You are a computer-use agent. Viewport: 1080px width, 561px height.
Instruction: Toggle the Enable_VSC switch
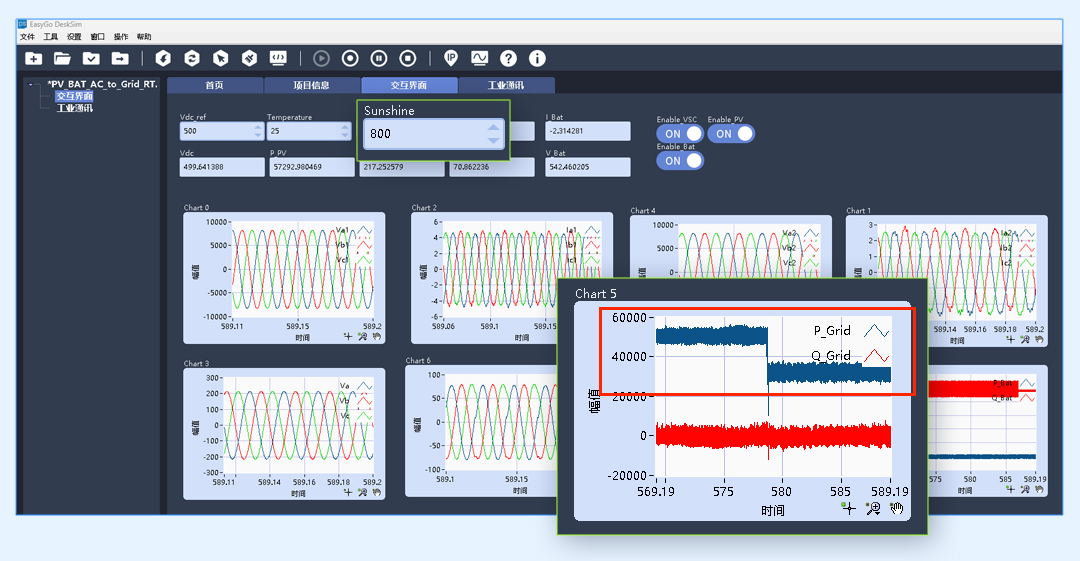680,134
